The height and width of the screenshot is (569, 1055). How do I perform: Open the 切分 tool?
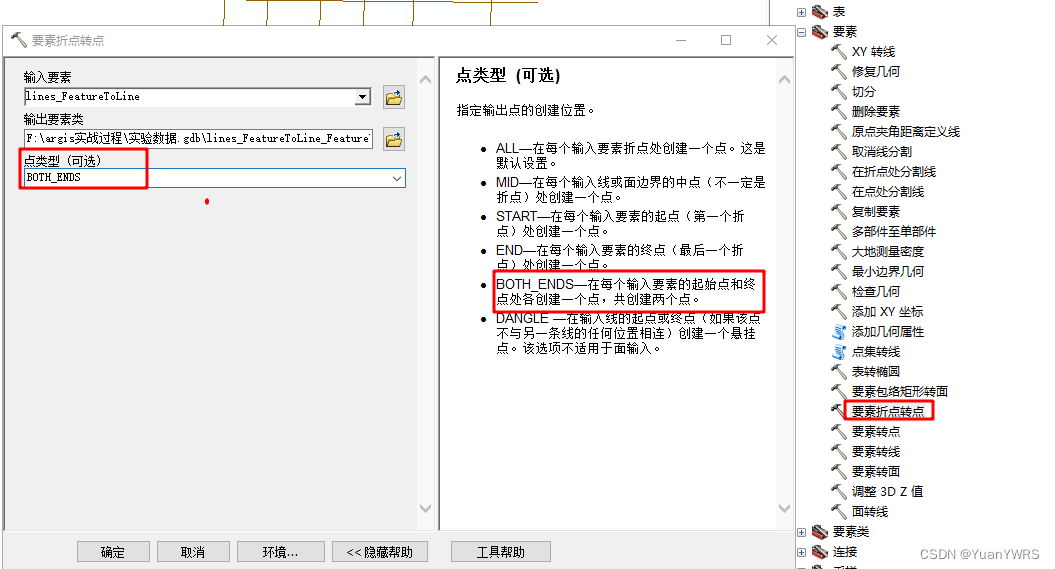[x=863, y=91]
